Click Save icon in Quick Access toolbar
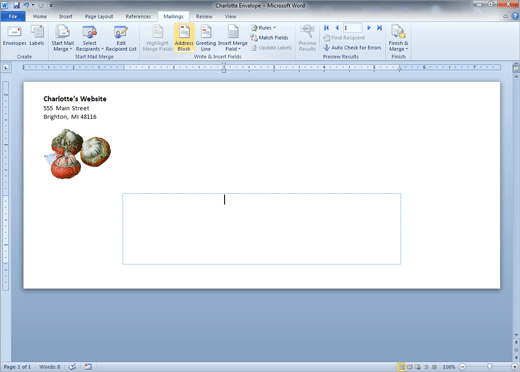 [x=16, y=5]
